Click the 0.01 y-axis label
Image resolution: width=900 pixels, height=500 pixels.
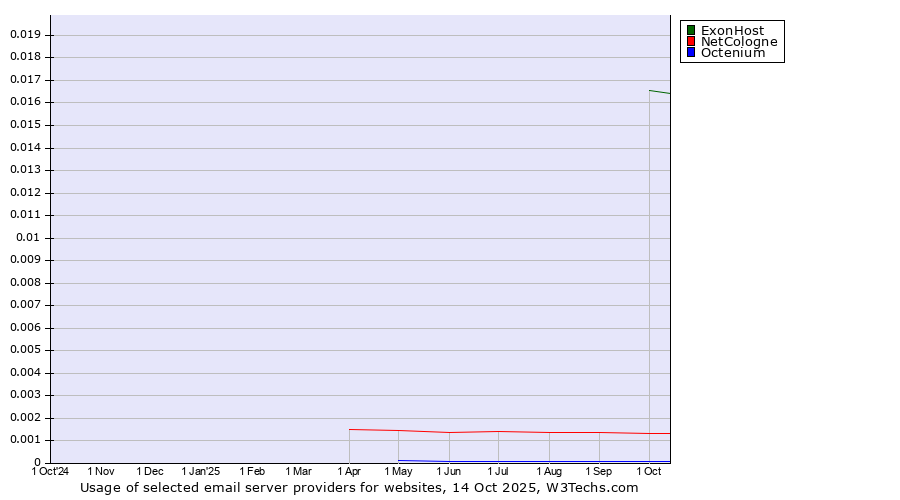28,237
